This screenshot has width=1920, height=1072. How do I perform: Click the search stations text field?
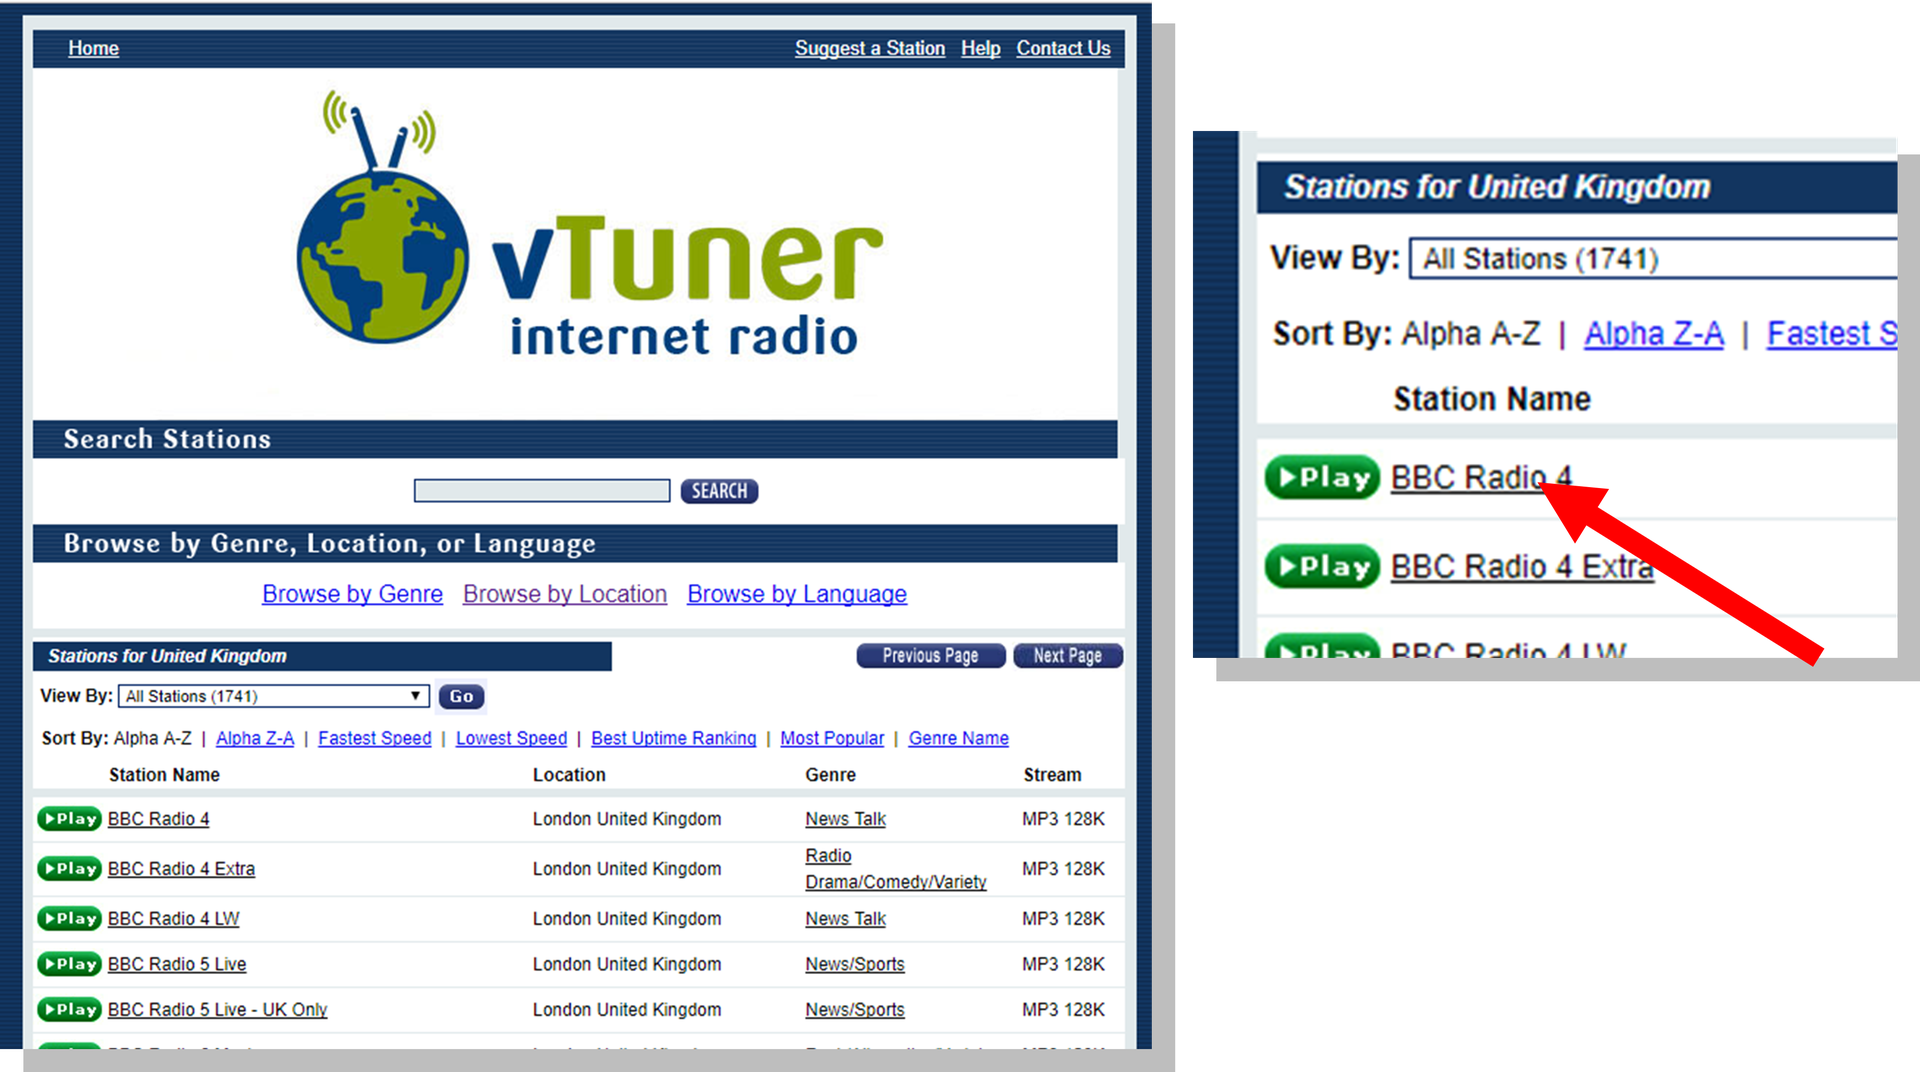tap(542, 491)
